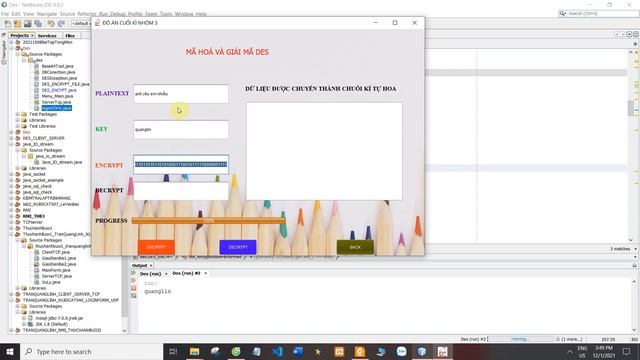Screen dimensions: 640x360
Task: Open the notification center icon
Action: (627, 351)
